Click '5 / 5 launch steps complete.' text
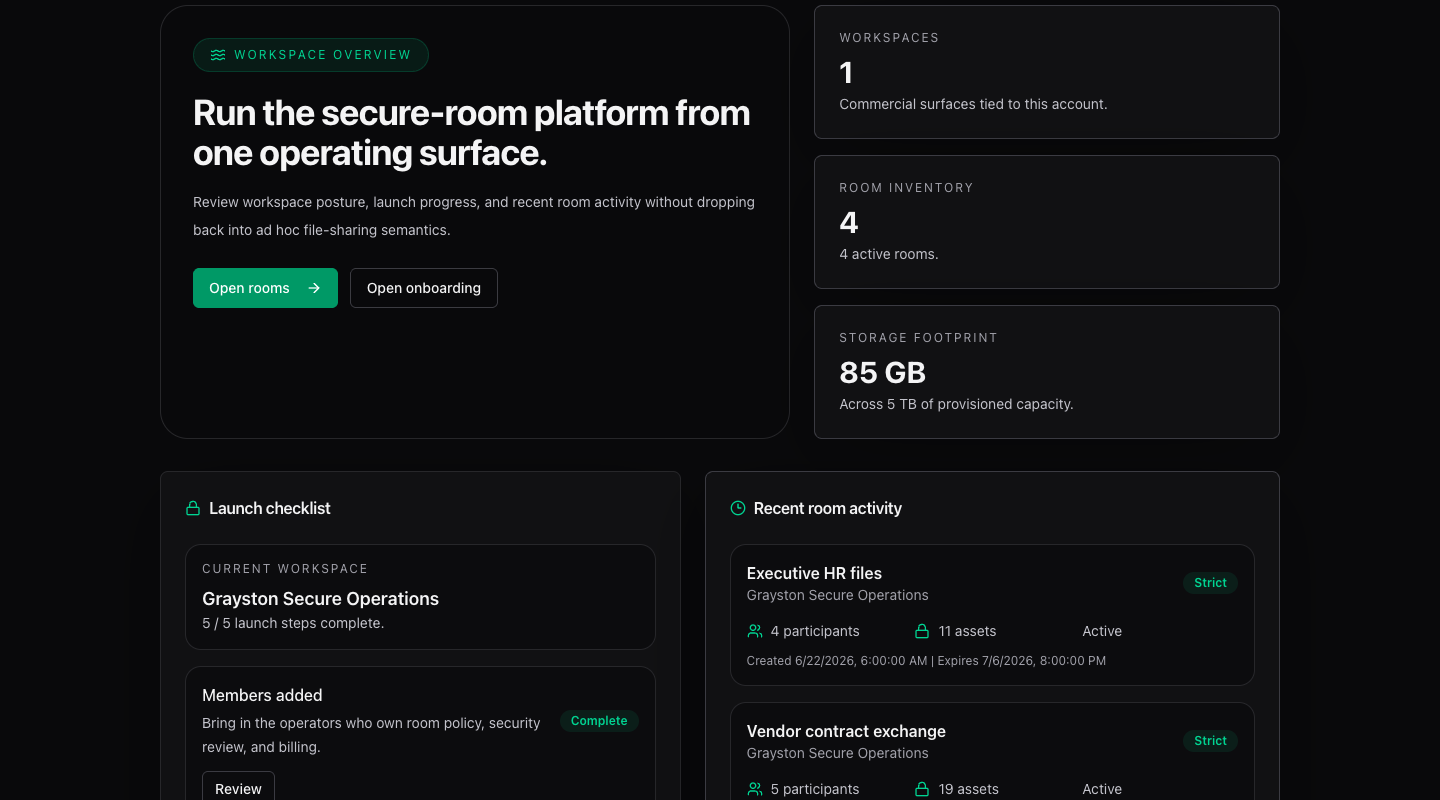The image size is (1440, 800). coord(293,623)
